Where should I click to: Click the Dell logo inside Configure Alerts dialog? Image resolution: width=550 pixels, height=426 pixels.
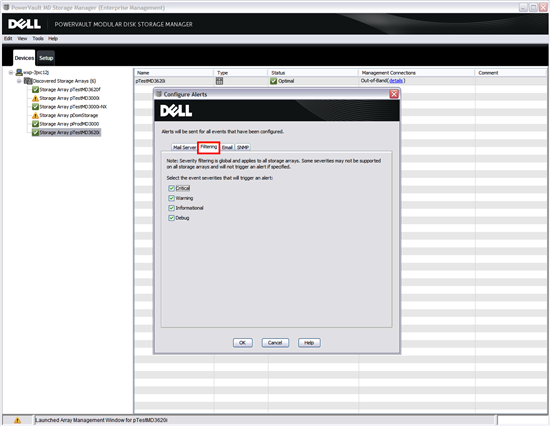pyautogui.click(x=176, y=111)
